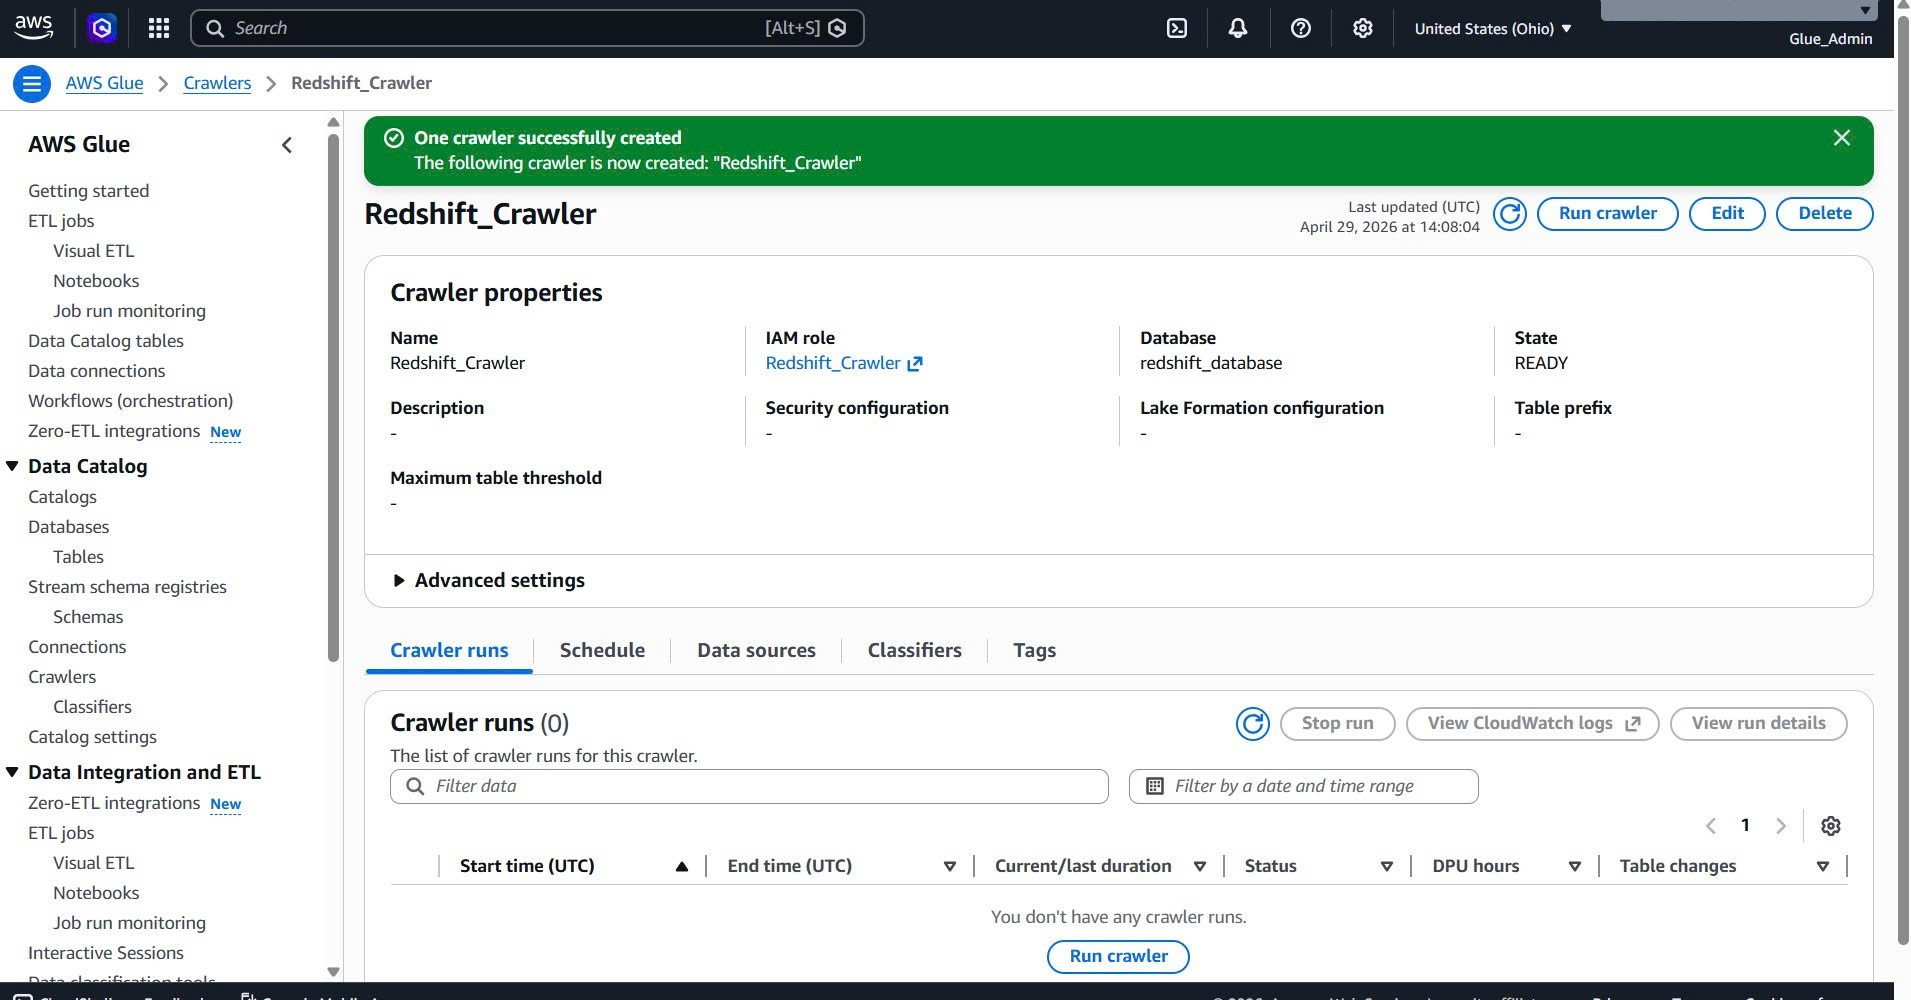Screen dimensions: 1911x1000
Task: Open the Tables item in Data Catalog
Action: [78, 557]
